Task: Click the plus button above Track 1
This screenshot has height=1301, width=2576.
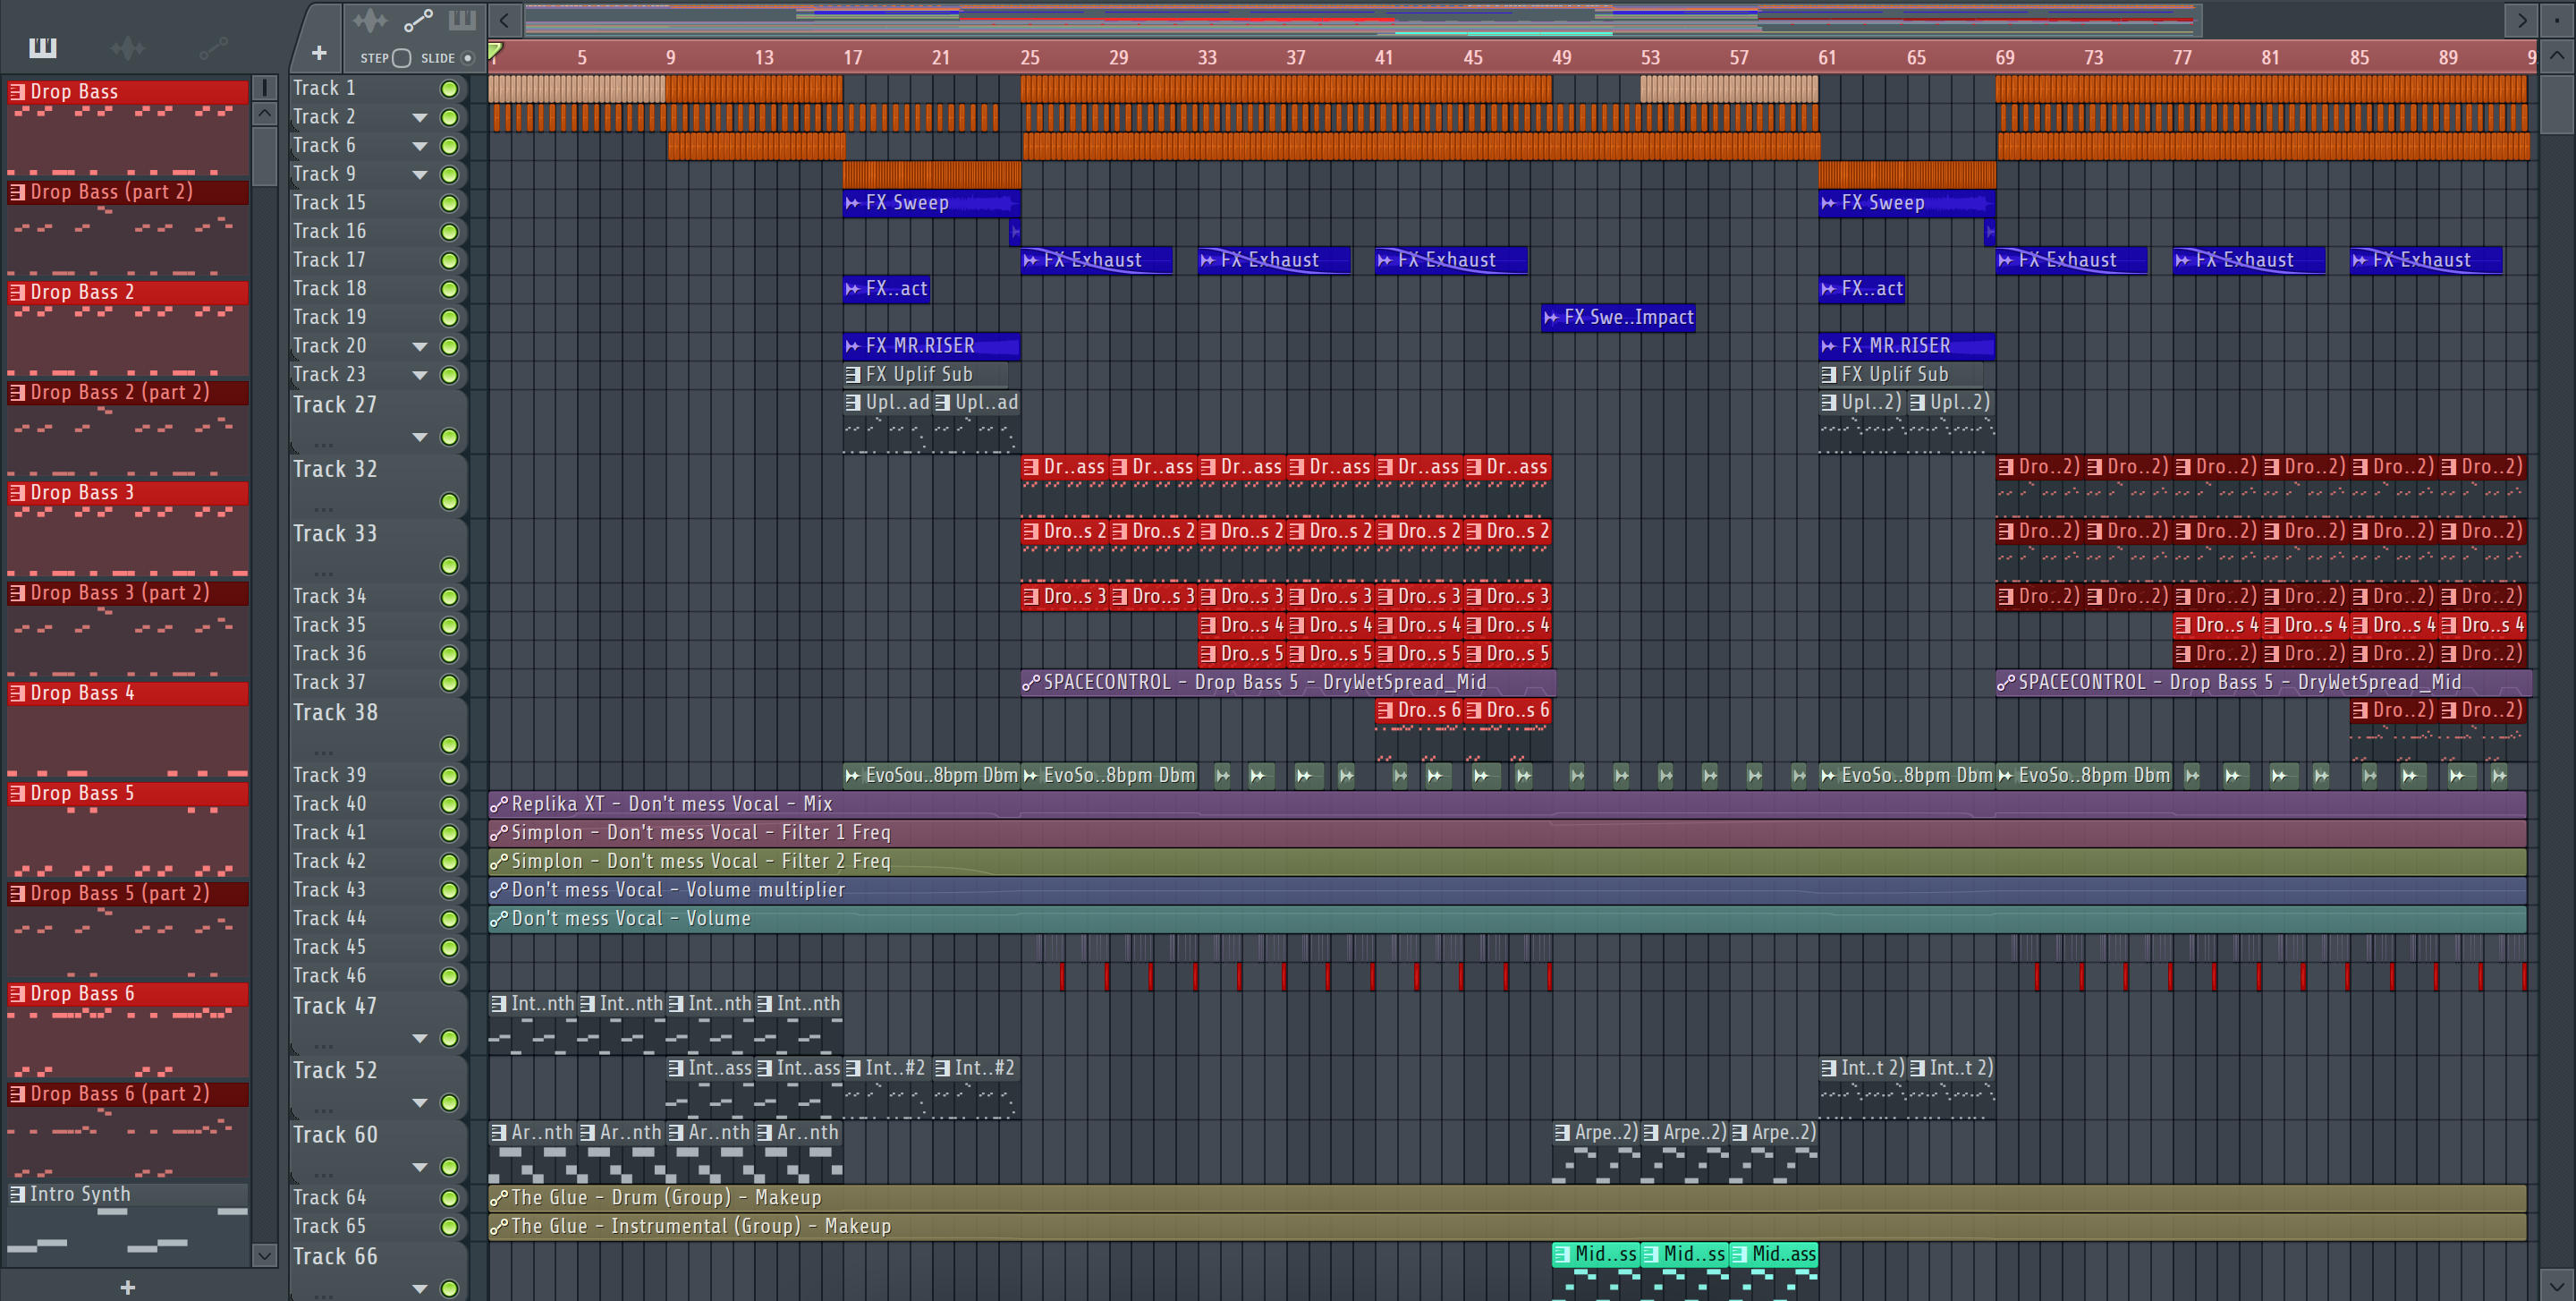Action: click(x=319, y=53)
